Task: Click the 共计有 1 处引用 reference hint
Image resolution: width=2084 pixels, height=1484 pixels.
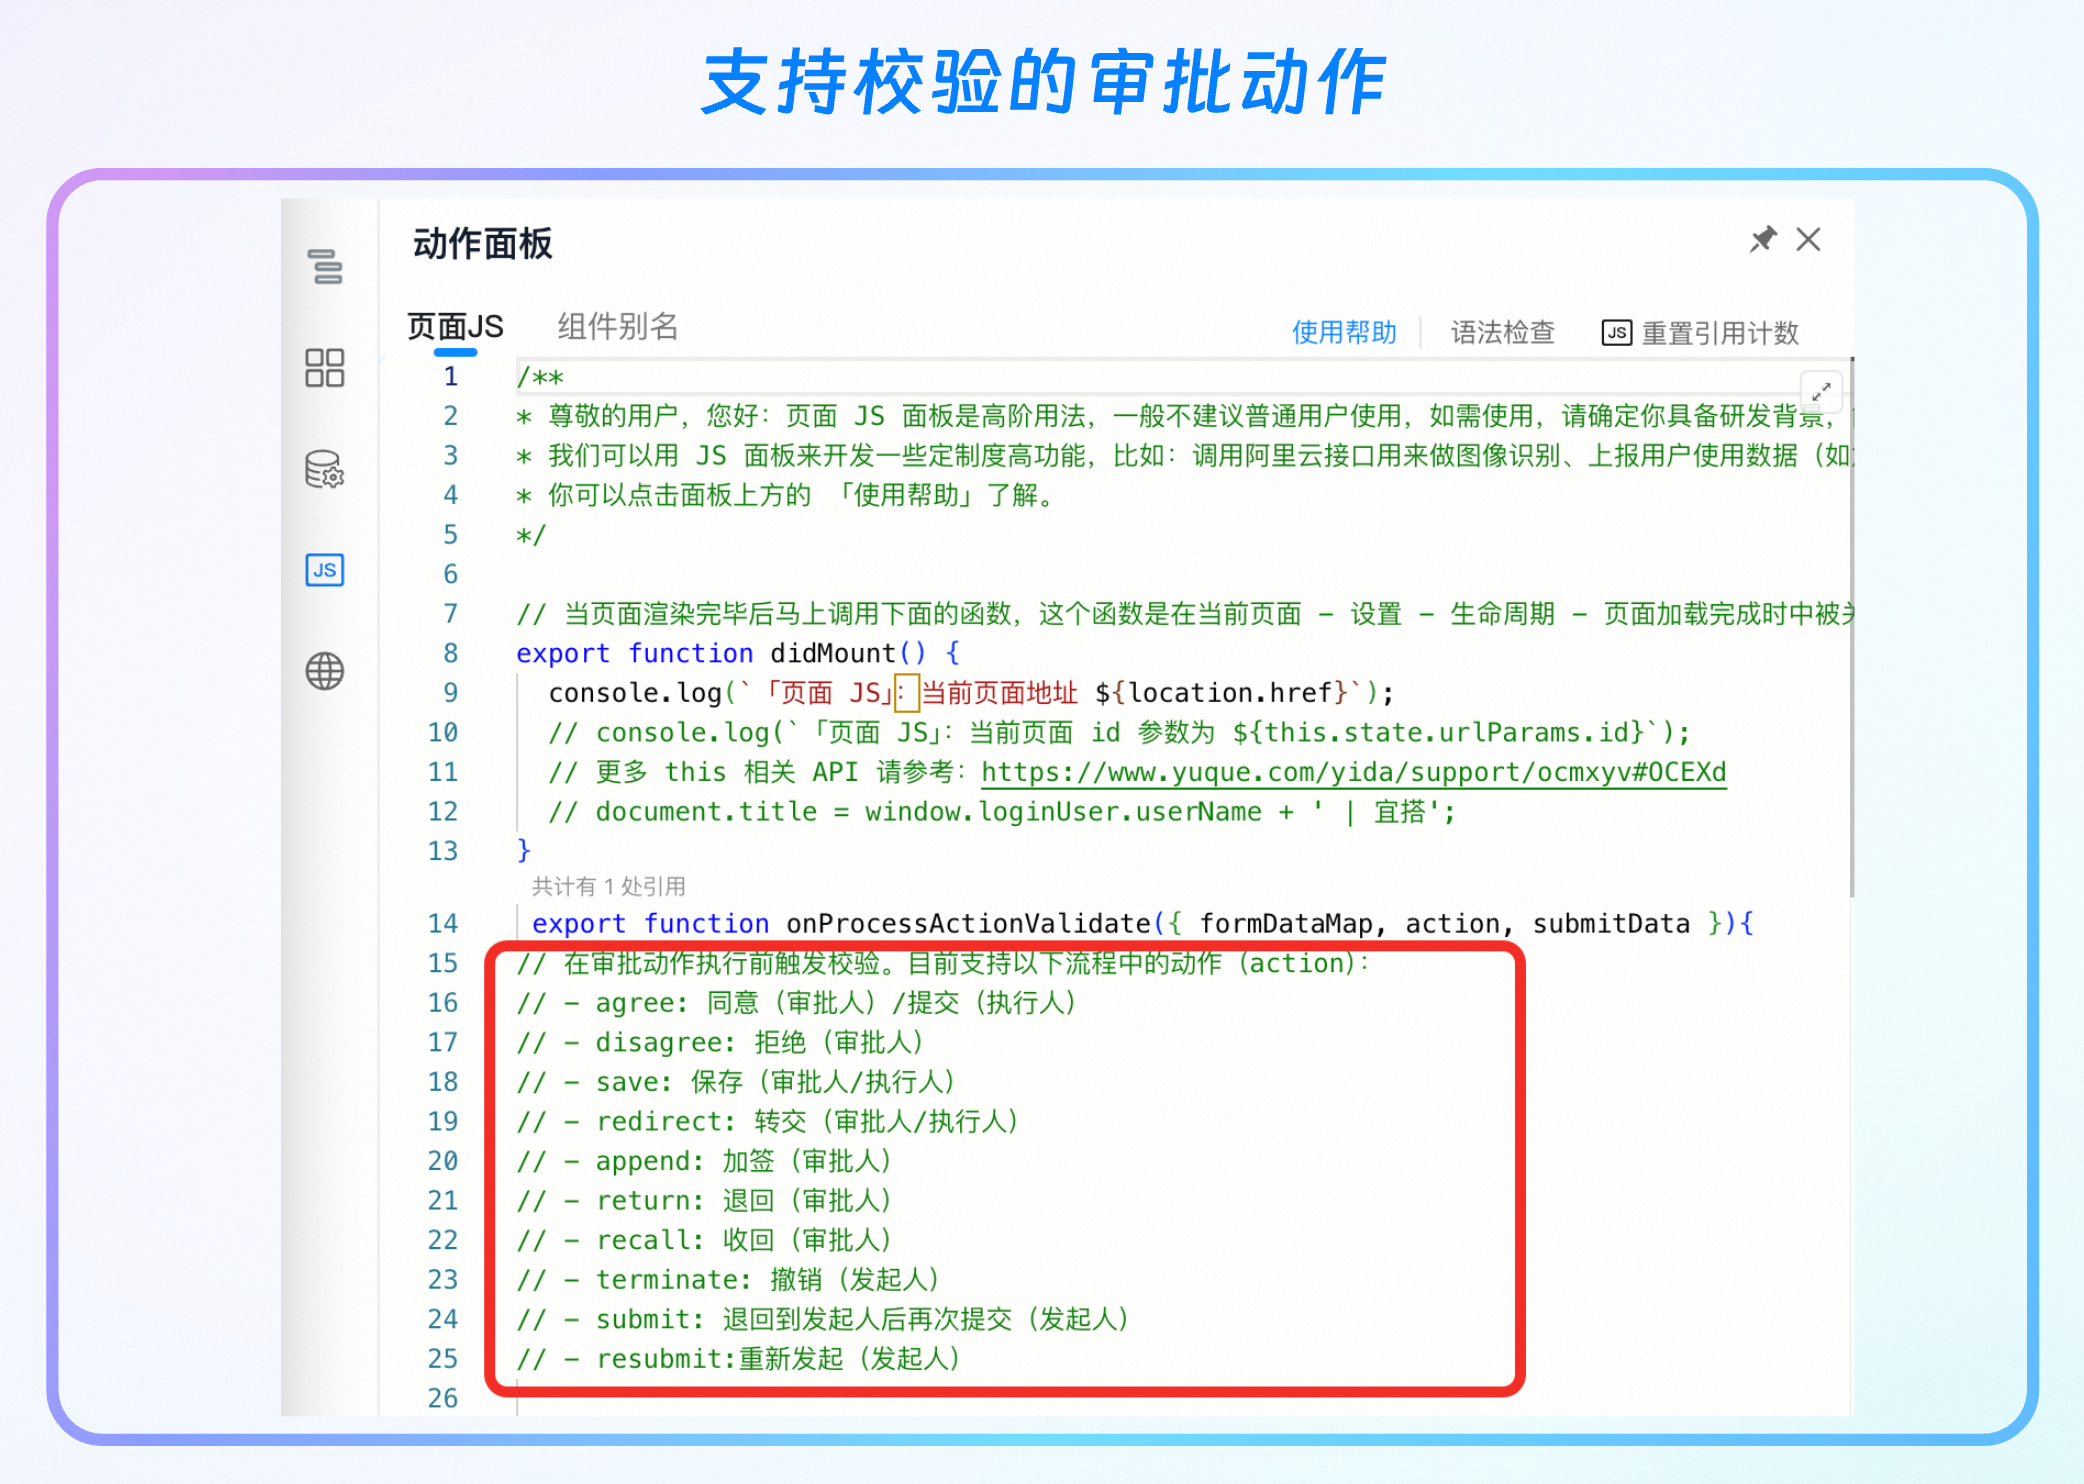Action: click(608, 886)
